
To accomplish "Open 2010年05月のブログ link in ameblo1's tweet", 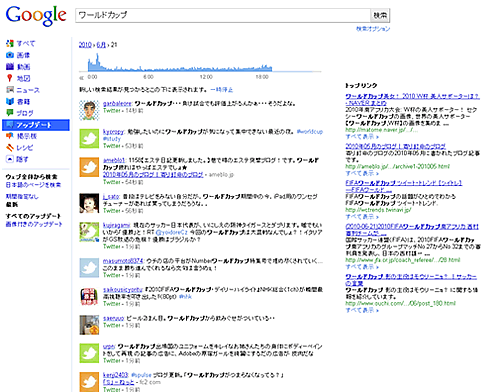I will click(153, 174).
